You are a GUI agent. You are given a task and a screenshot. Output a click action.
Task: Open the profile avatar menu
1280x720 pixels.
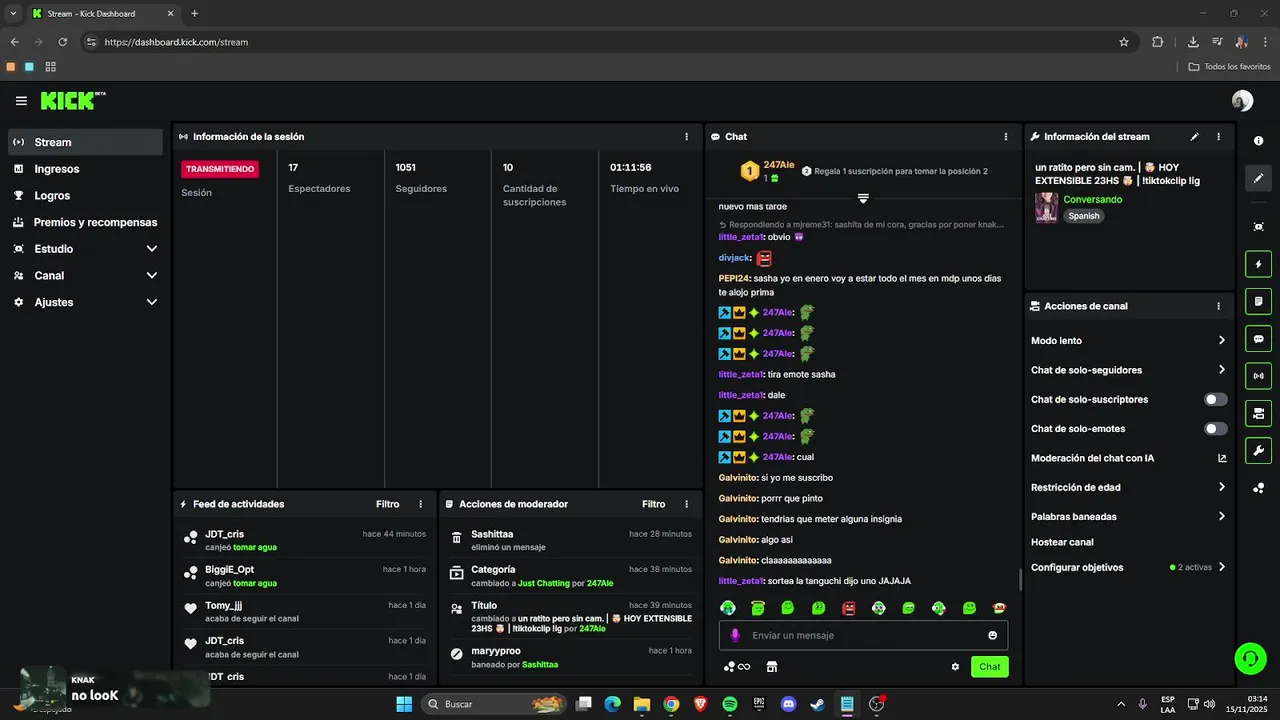click(1242, 101)
